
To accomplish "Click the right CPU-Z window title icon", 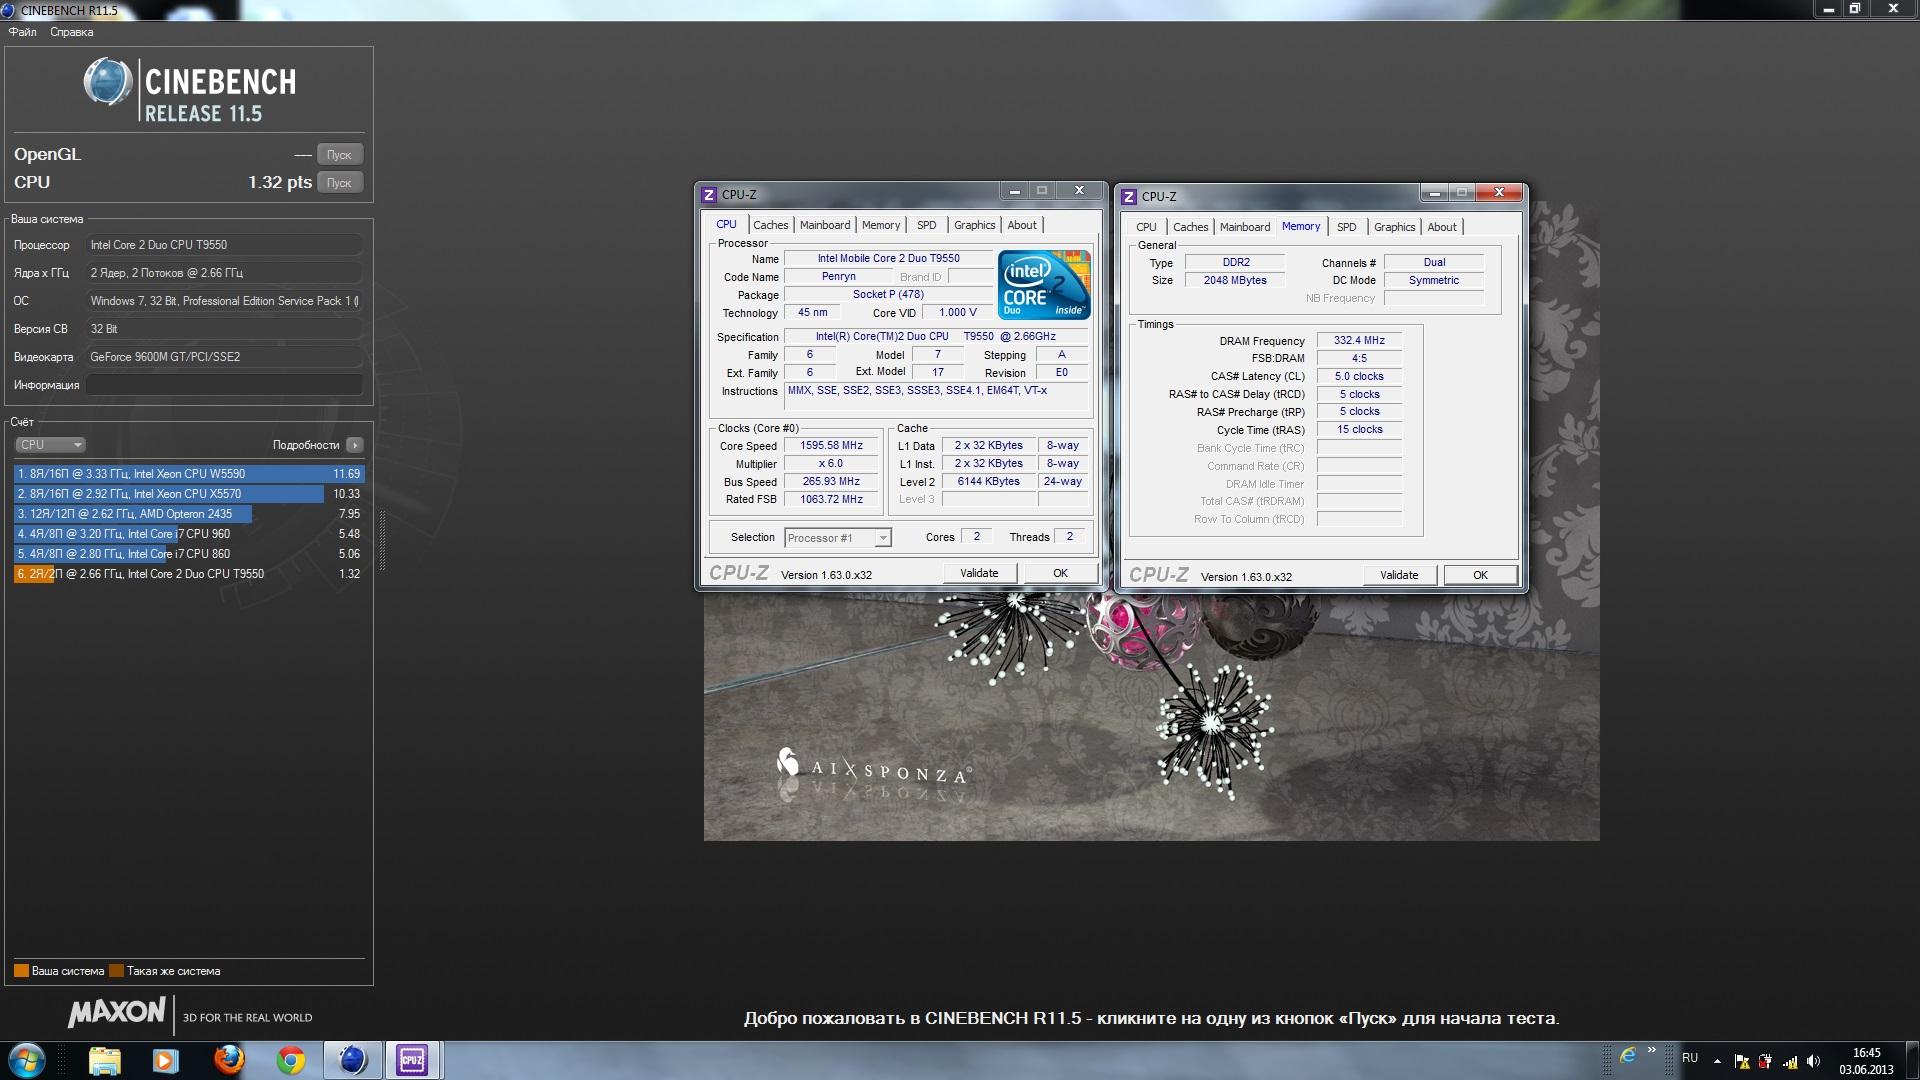I will pyautogui.click(x=1129, y=197).
